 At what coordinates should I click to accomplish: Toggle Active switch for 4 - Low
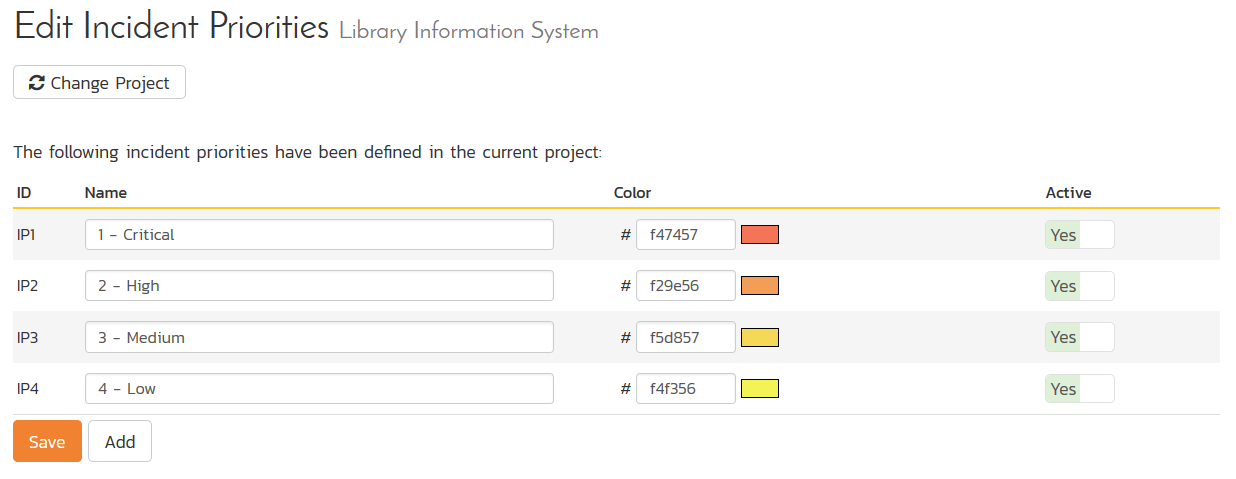(1079, 389)
